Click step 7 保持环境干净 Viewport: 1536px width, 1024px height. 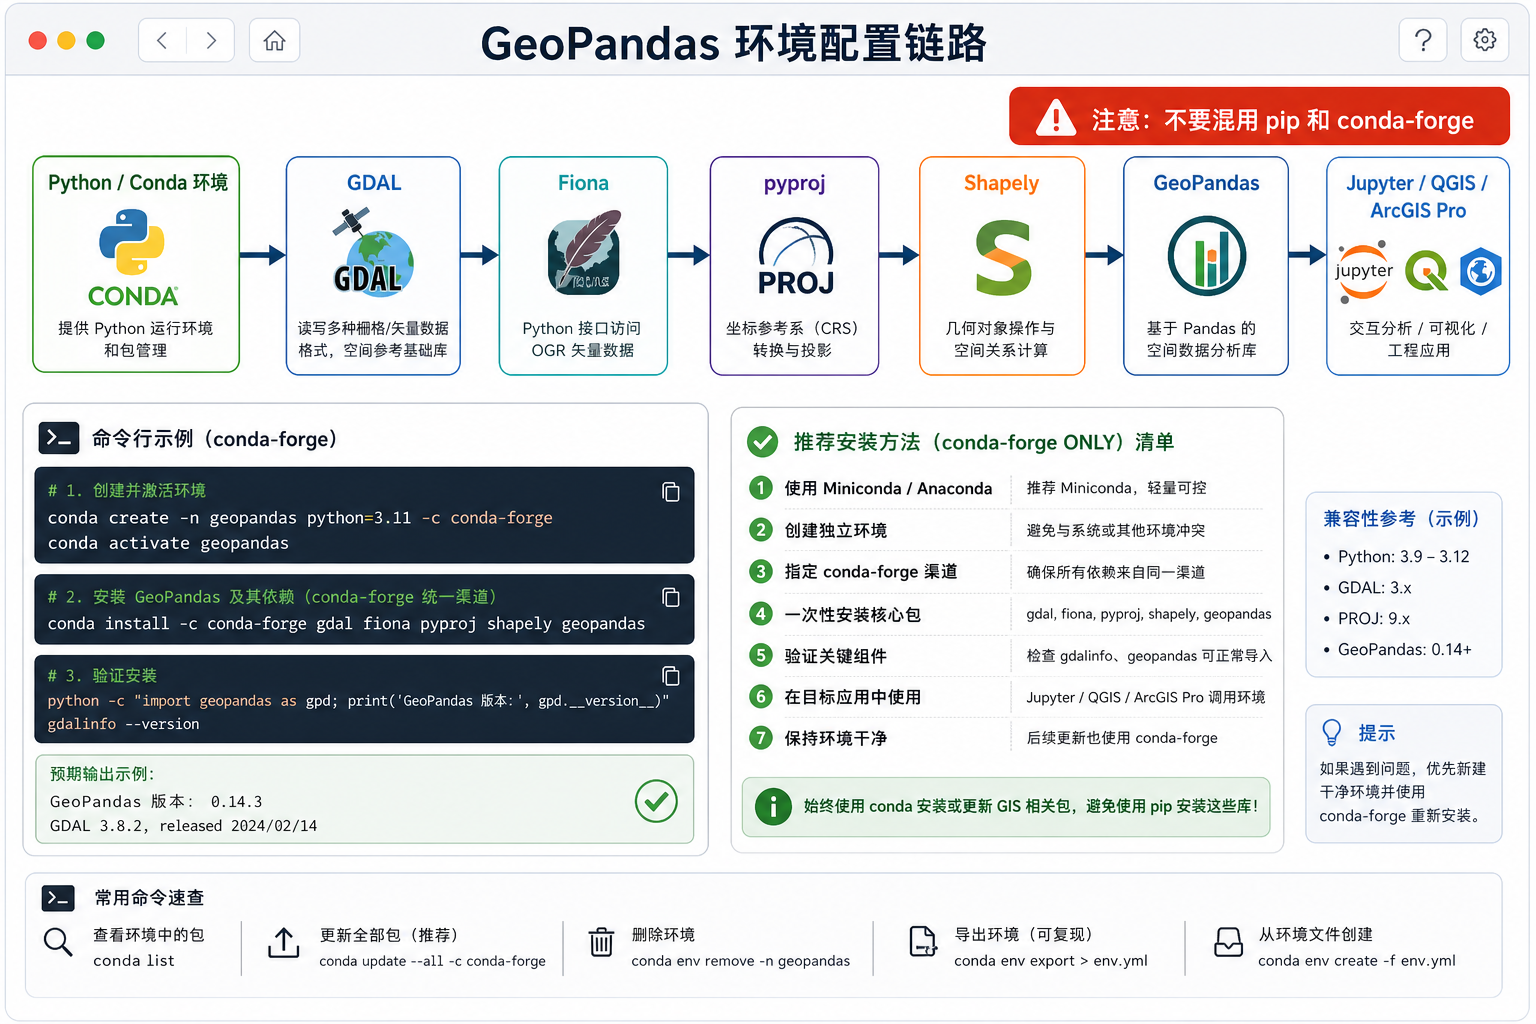[x=836, y=738]
